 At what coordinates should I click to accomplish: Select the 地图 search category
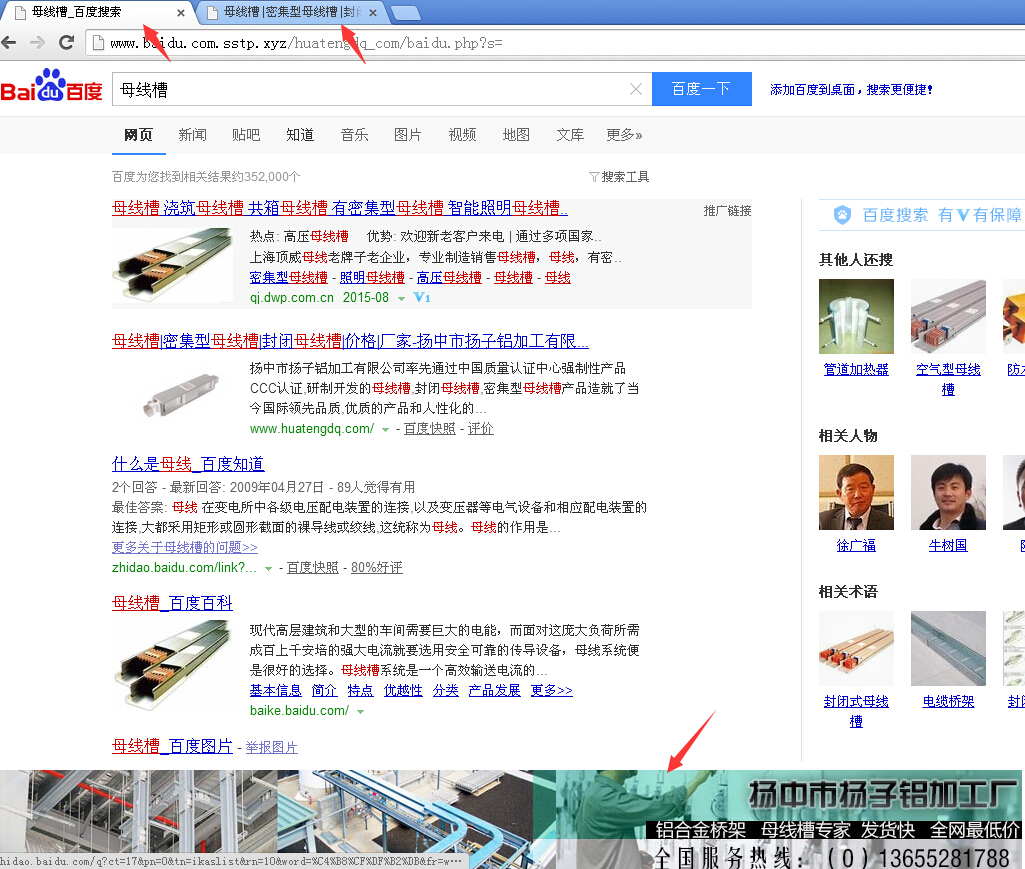coord(516,135)
